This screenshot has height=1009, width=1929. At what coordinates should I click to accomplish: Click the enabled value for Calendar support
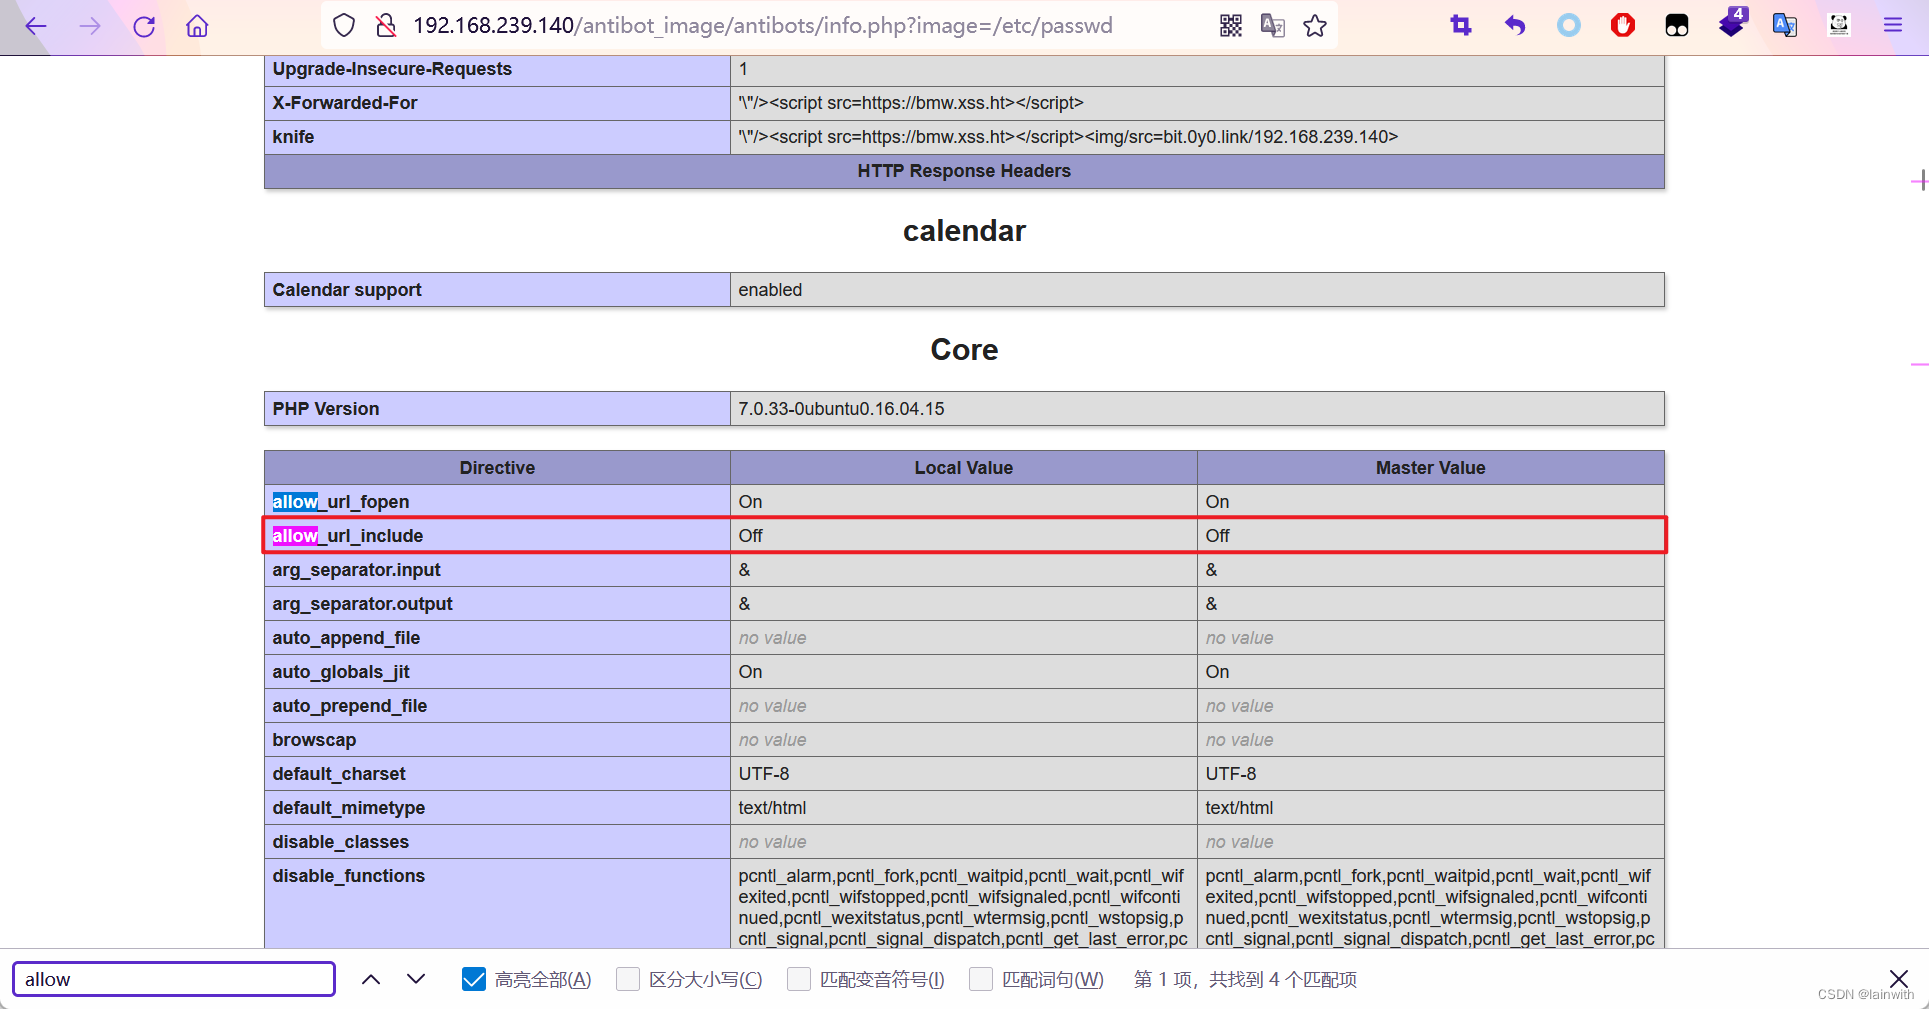coord(770,290)
